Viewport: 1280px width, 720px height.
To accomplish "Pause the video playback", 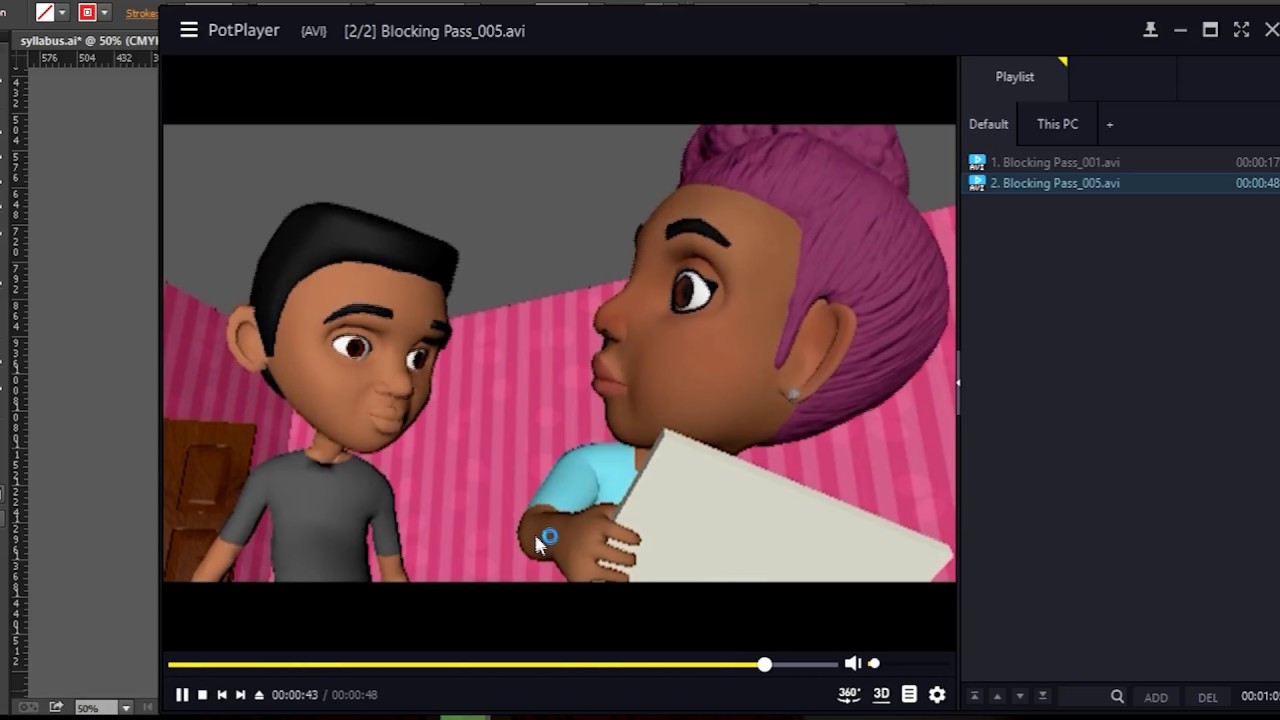I will (x=182, y=695).
